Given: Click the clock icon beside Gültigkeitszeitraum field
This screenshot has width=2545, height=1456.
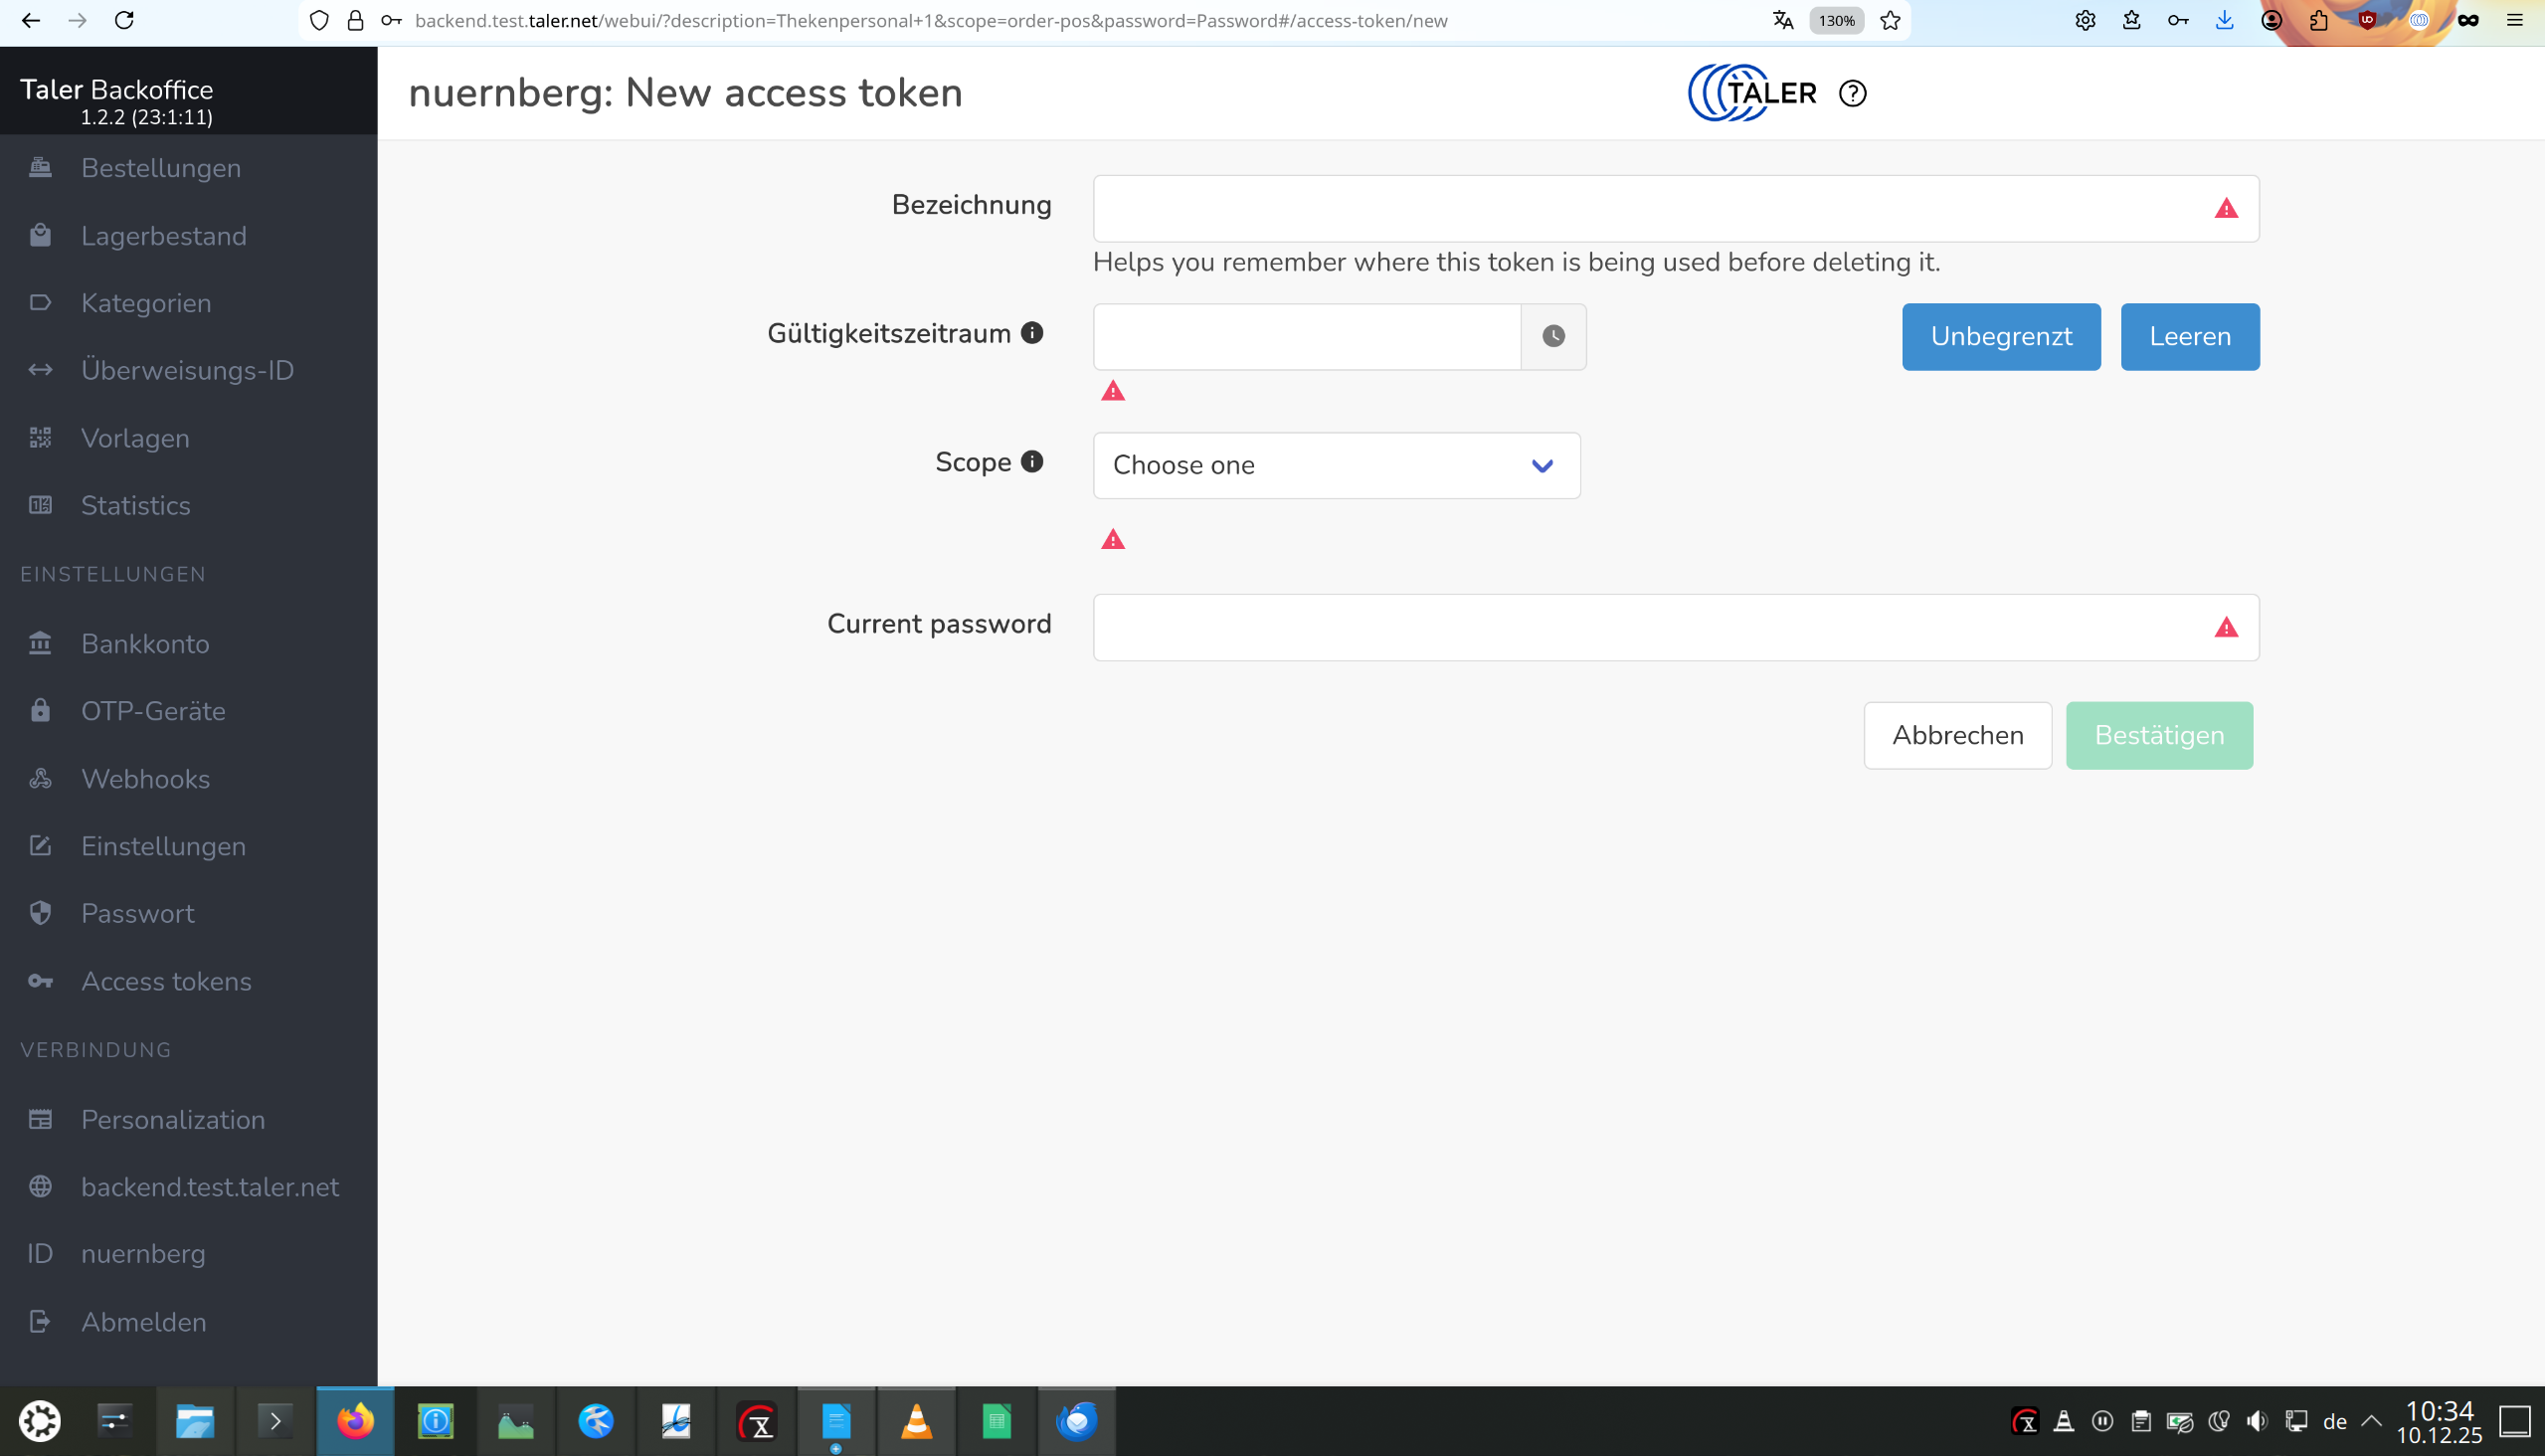Looking at the screenshot, I should 1553,336.
